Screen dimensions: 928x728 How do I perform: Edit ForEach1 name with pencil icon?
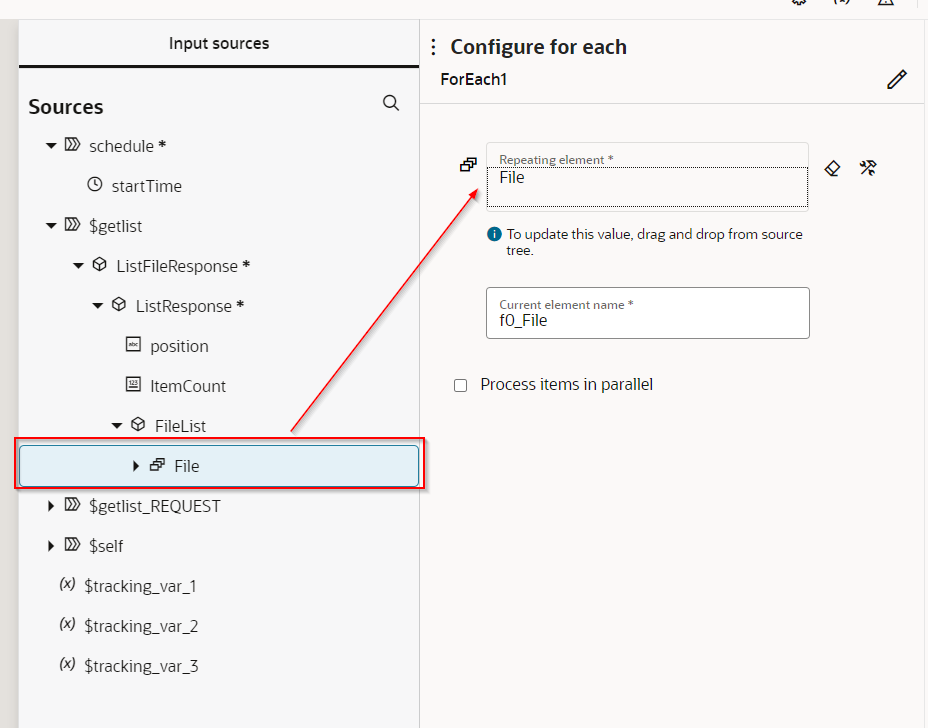tap(897, 79)
